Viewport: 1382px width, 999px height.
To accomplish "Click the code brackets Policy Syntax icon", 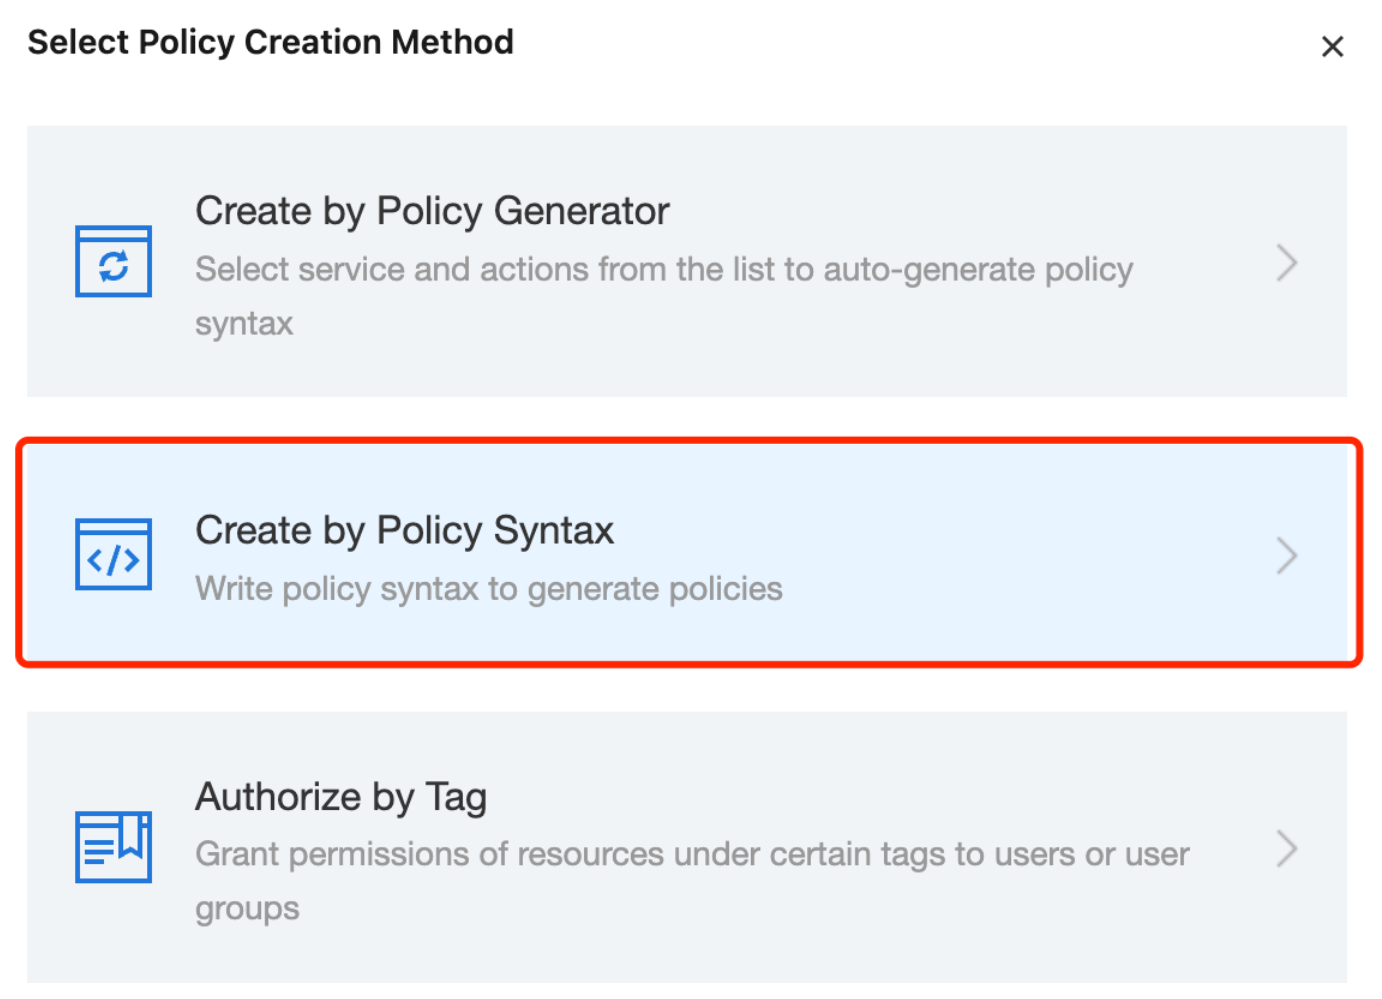I will pyautogui.click(x=113, y=555).
